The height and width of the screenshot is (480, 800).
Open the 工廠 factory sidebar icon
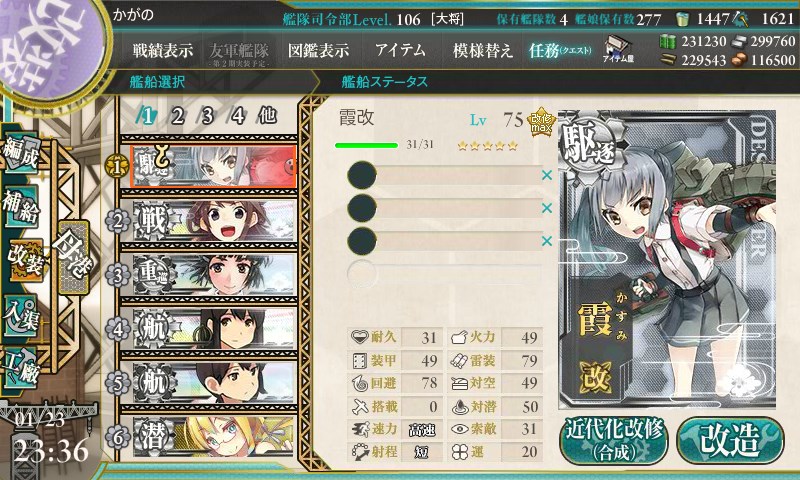click(20, 368)
